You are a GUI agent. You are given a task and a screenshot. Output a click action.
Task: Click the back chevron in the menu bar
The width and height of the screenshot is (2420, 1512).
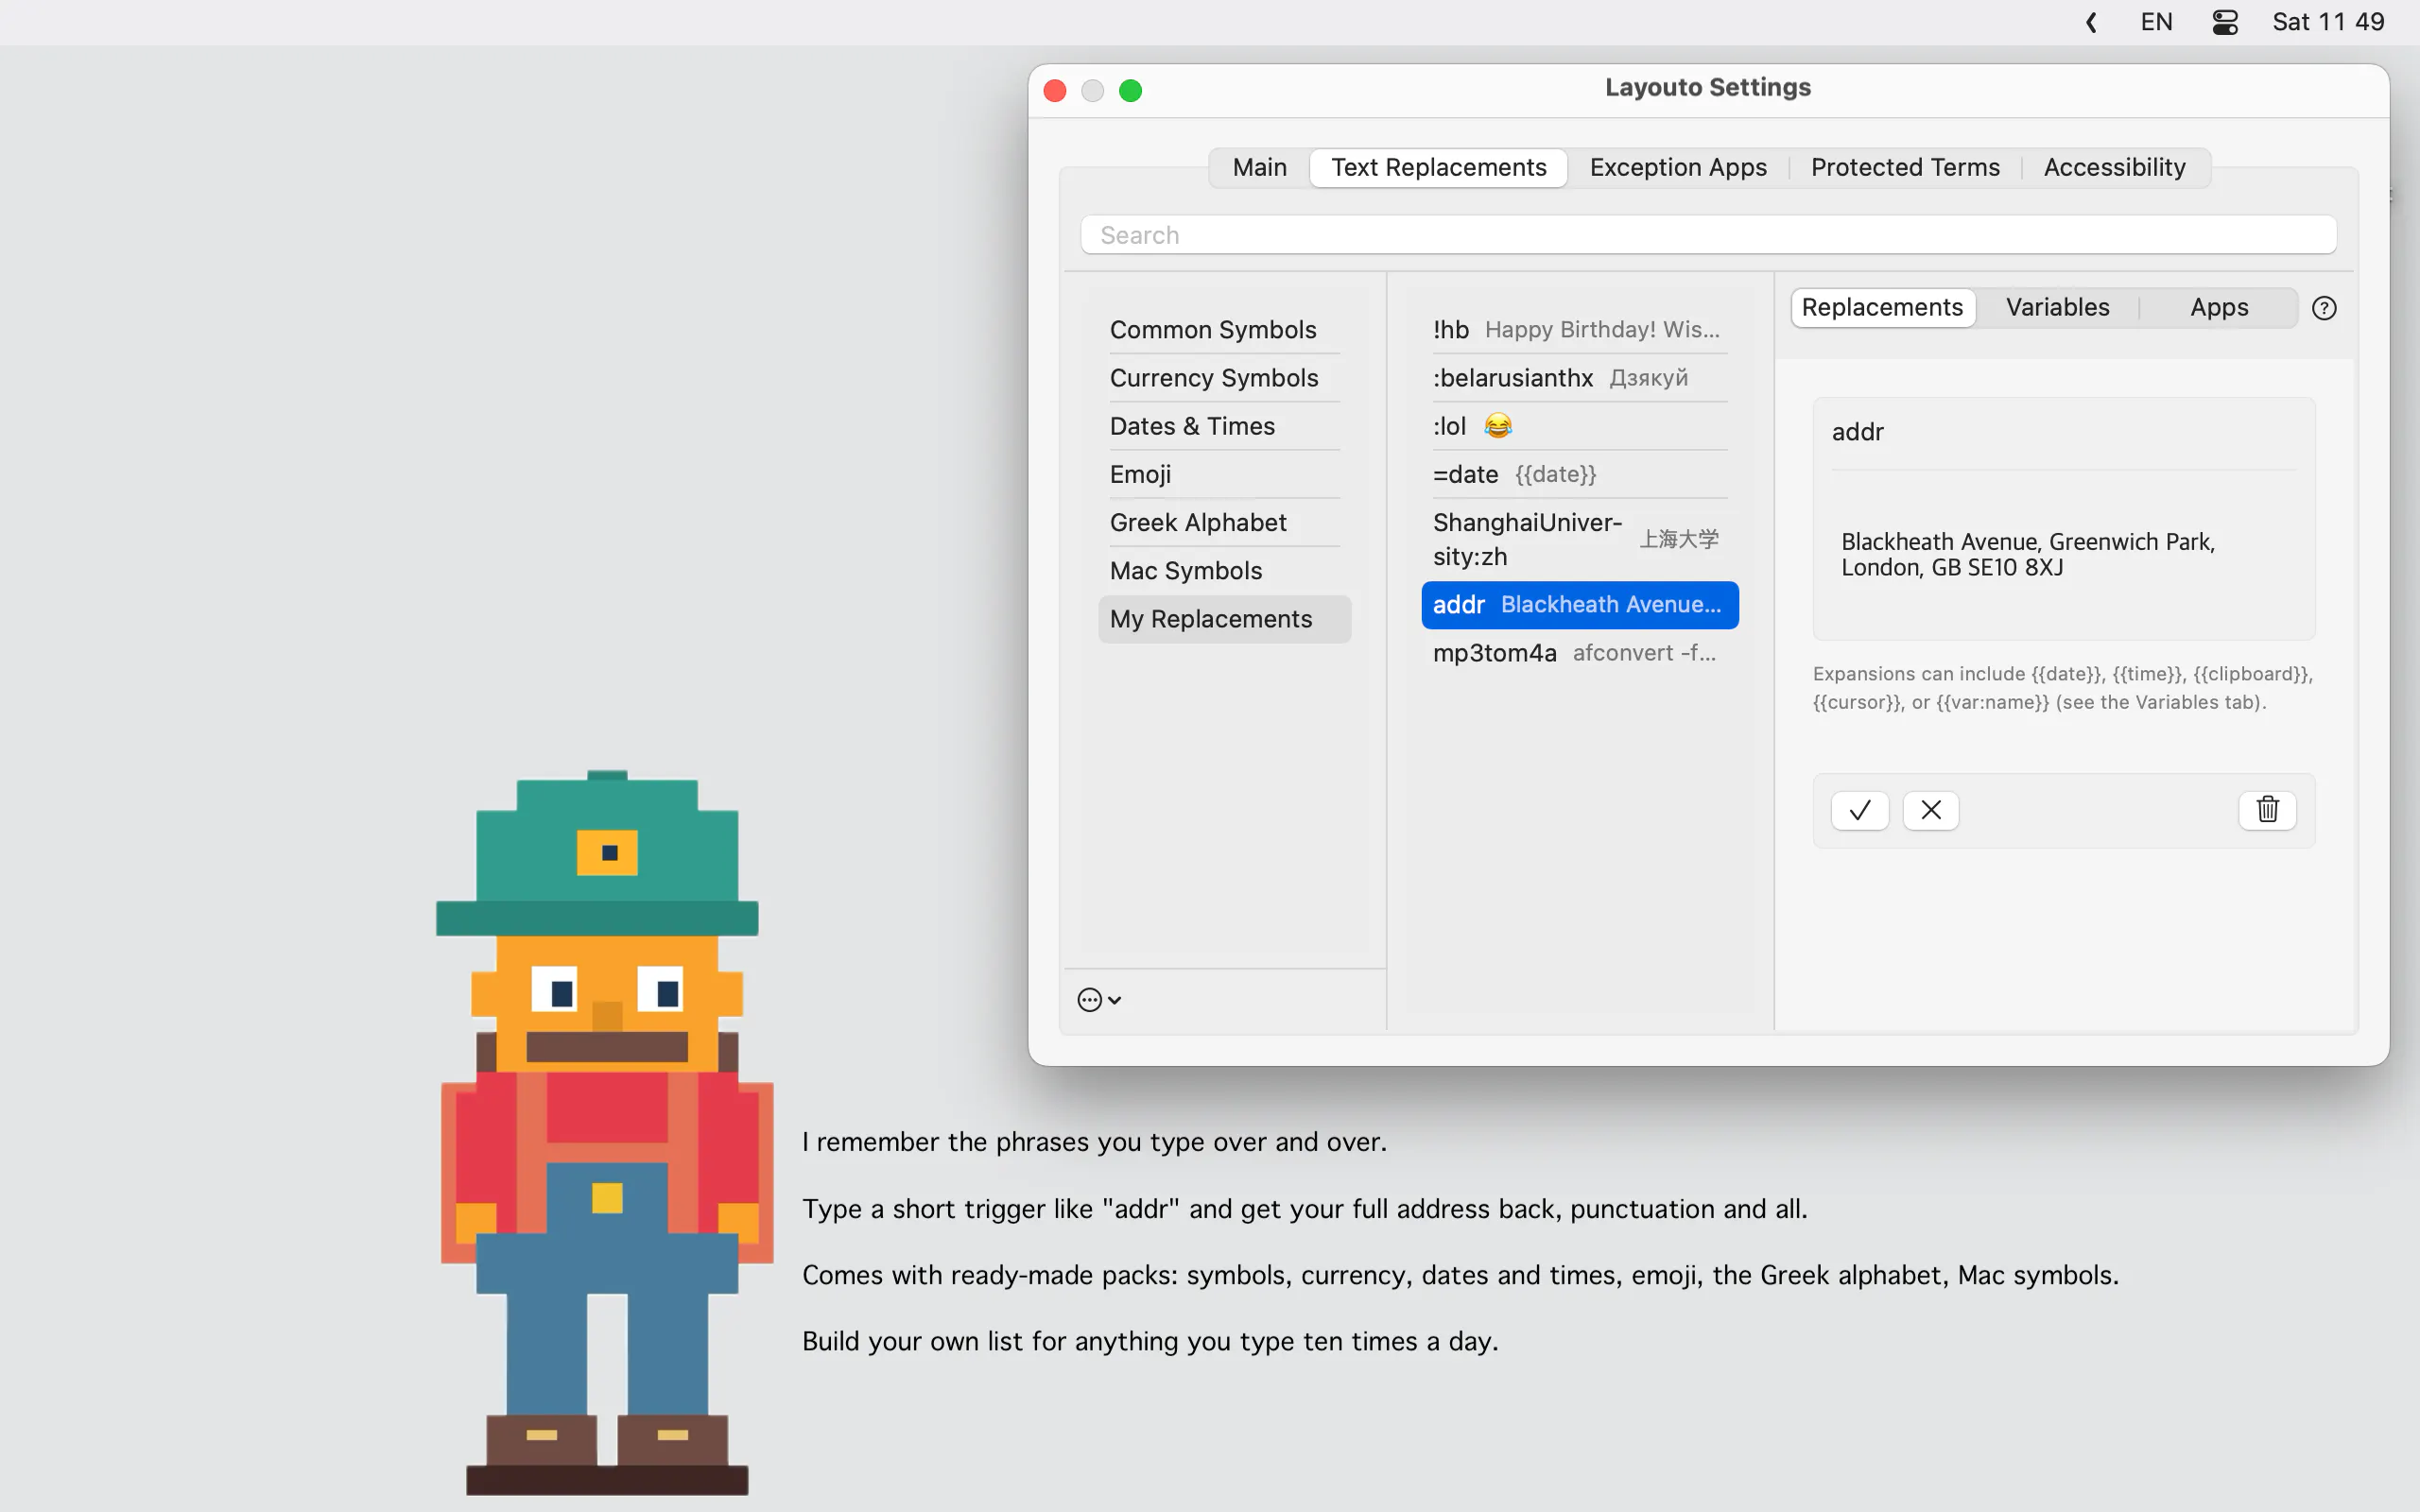pyautogui.click(x=2091, y=22)
